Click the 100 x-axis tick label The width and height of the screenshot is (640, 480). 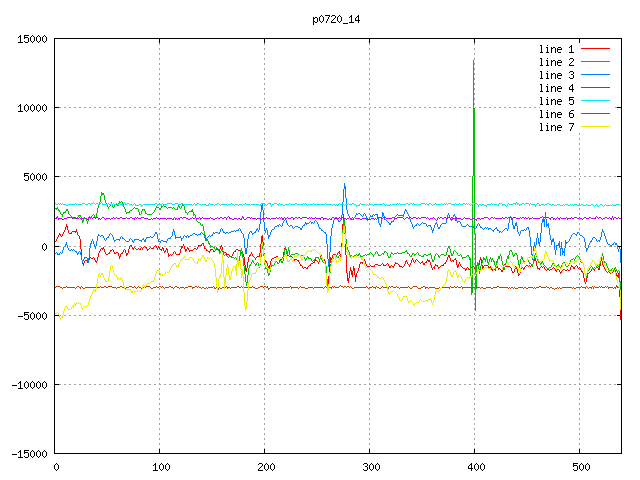[x=160, y=466]
